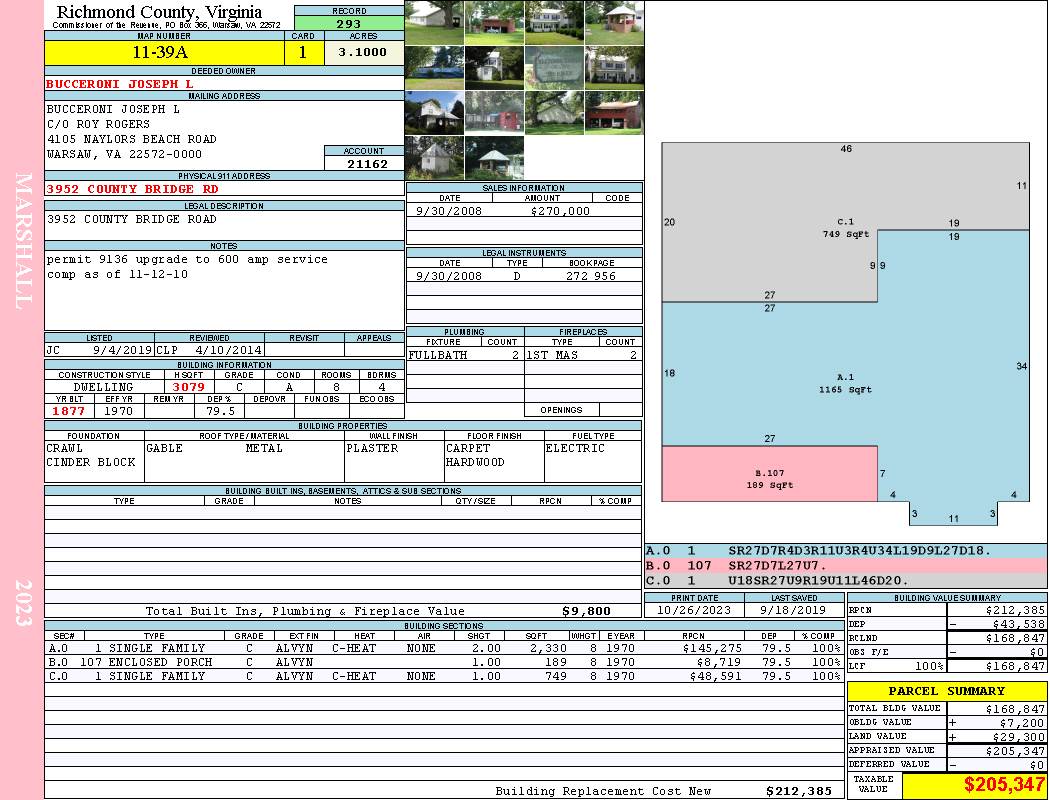
Task: Select account number 21162
Action: click(367, 164)
